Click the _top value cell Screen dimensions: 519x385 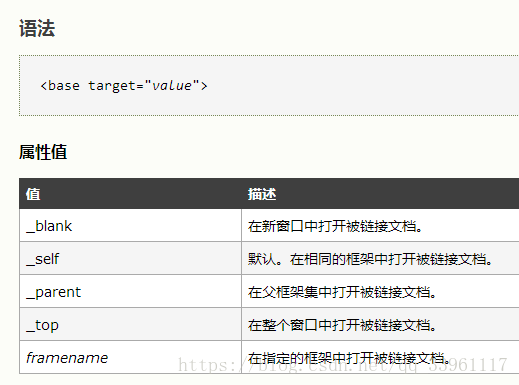130,324
